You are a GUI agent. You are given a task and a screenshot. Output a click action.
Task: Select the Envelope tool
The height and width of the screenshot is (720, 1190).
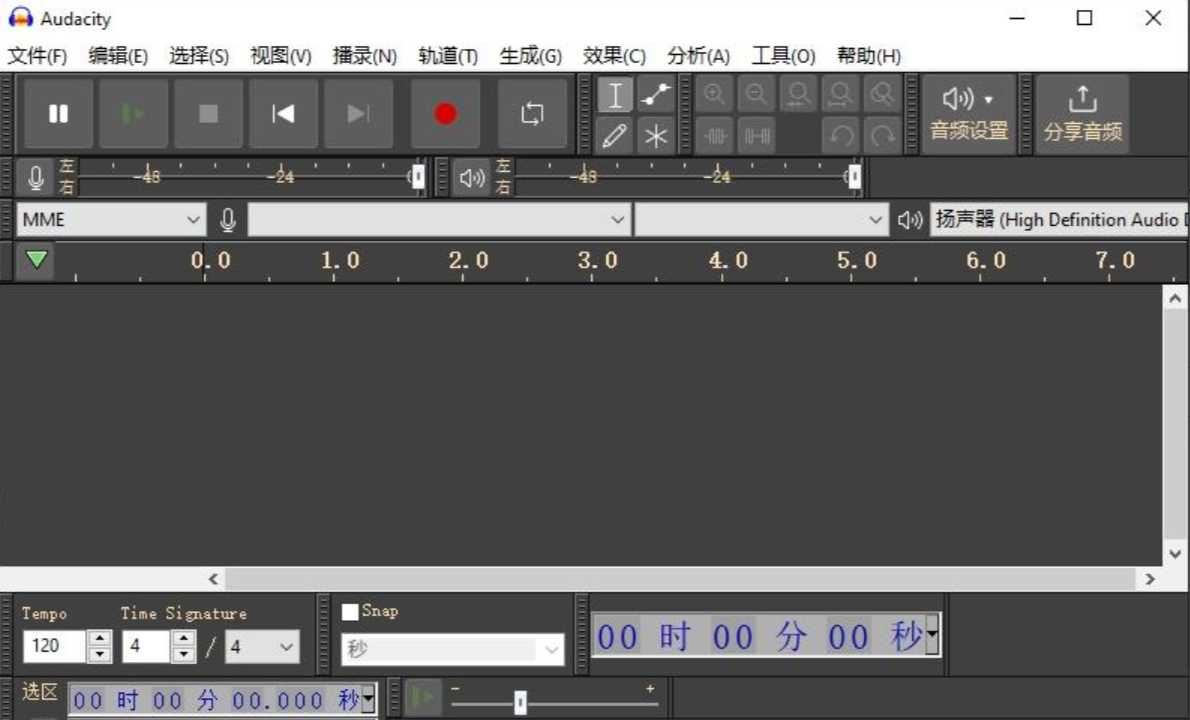pos(655,95)
